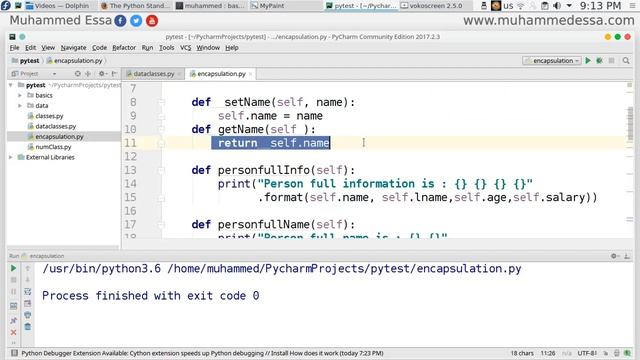Expand External Libraries node
The height and width of the screenshot is (360, 640).
11,157
